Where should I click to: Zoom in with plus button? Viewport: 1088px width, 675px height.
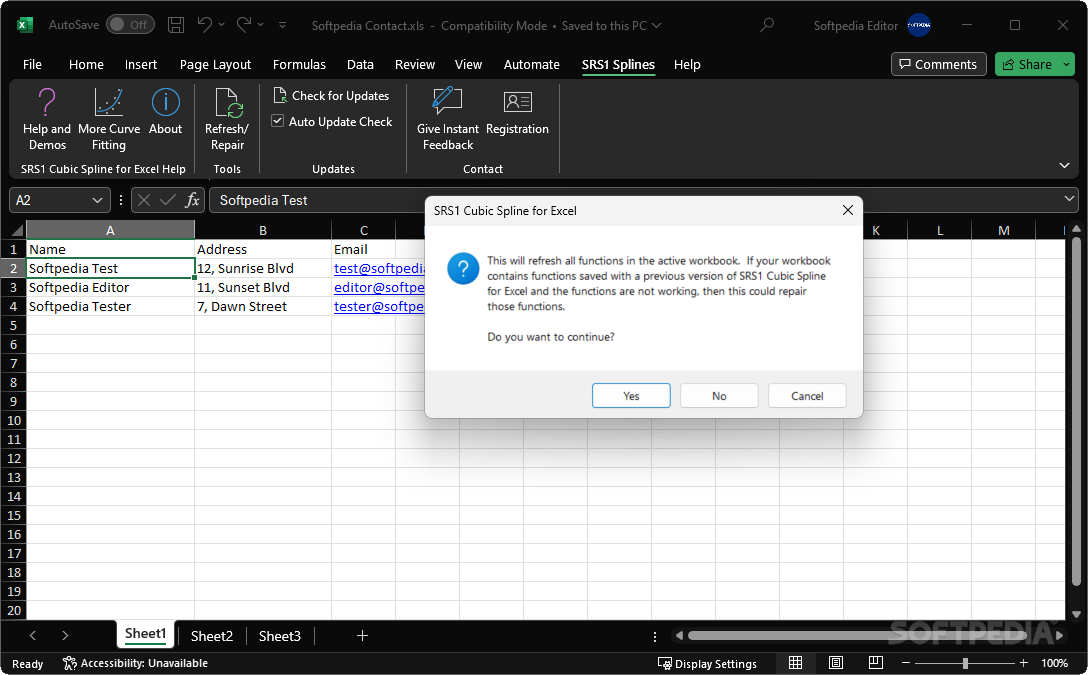coord(1023,663)
